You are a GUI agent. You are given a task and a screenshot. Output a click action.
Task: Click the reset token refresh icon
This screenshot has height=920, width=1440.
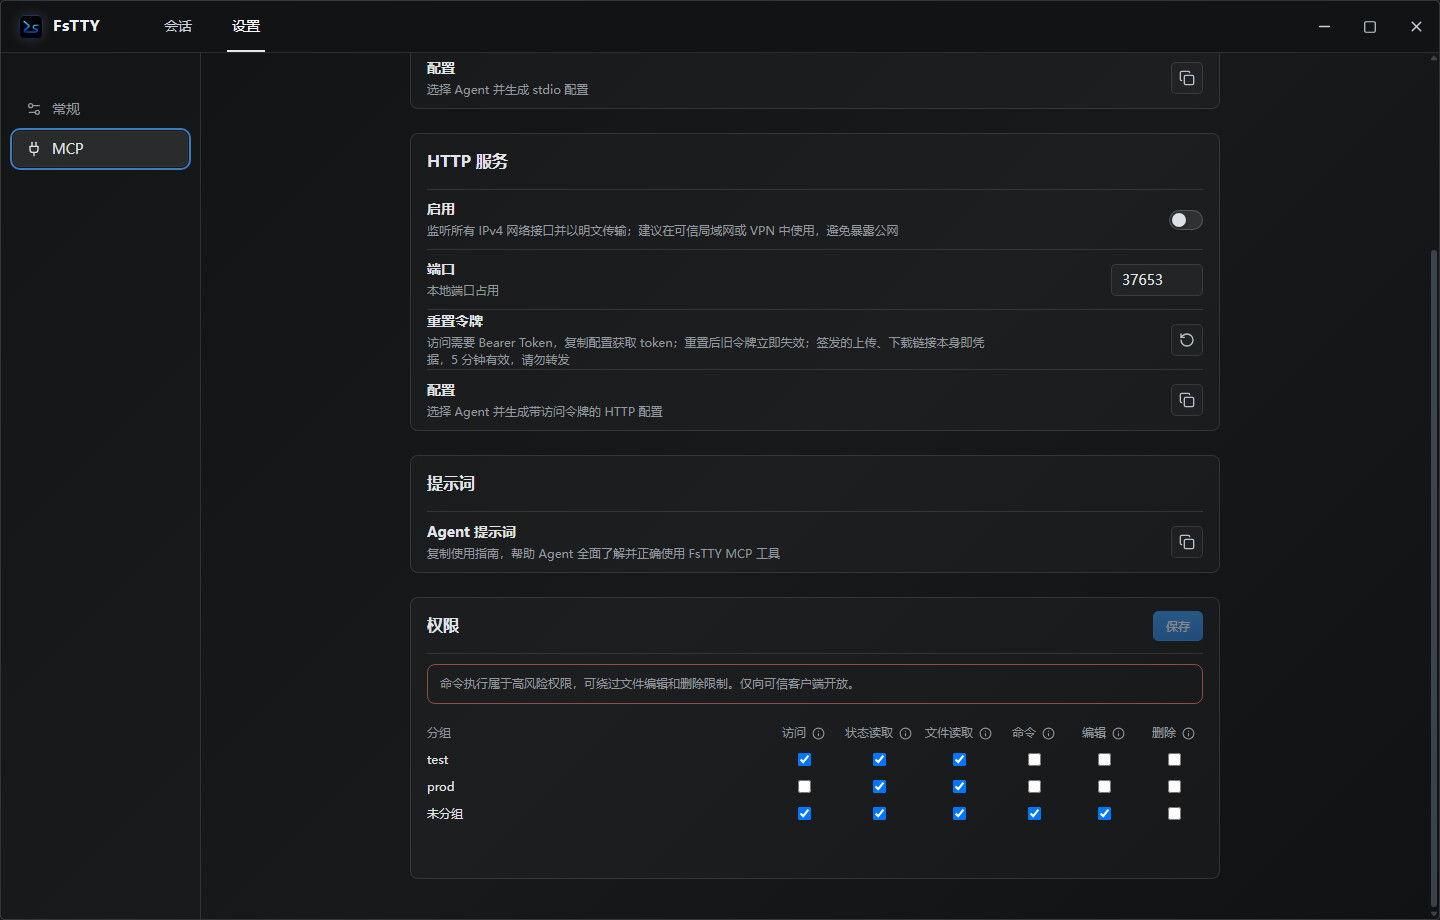[x=1187, y=340]
